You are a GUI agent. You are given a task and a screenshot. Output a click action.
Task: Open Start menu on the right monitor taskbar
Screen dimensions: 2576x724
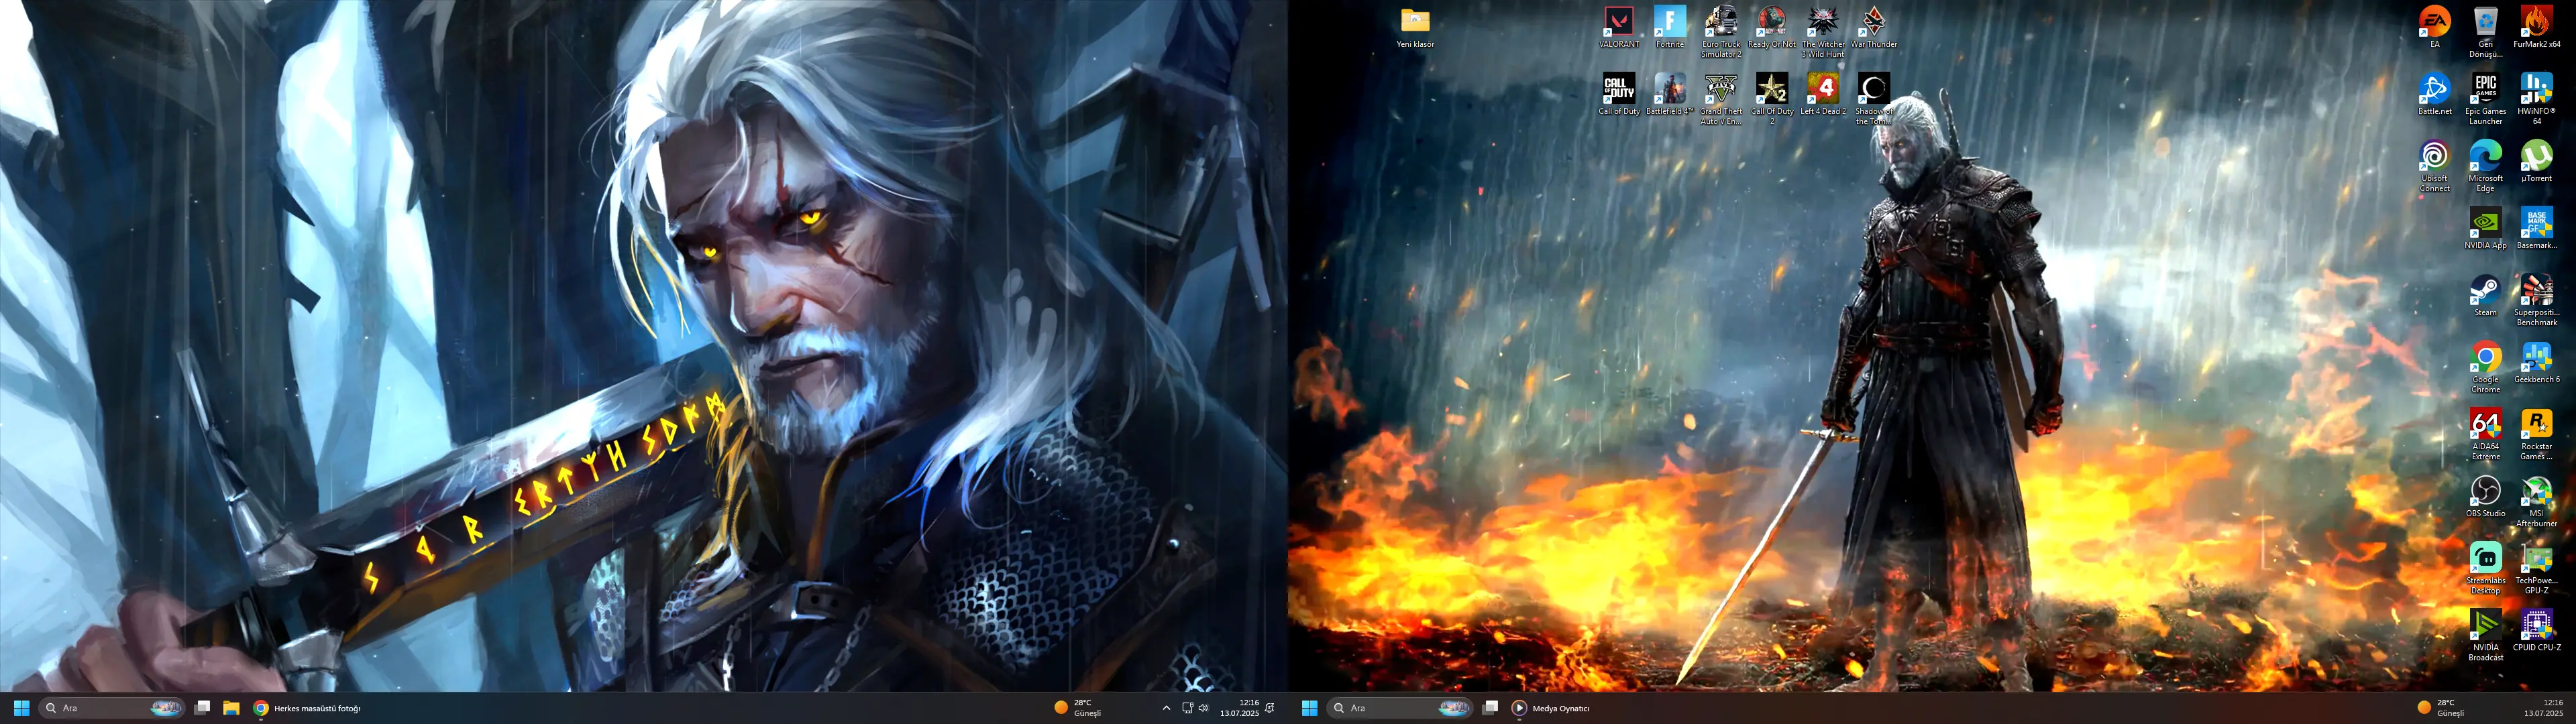coord(1309,708)
